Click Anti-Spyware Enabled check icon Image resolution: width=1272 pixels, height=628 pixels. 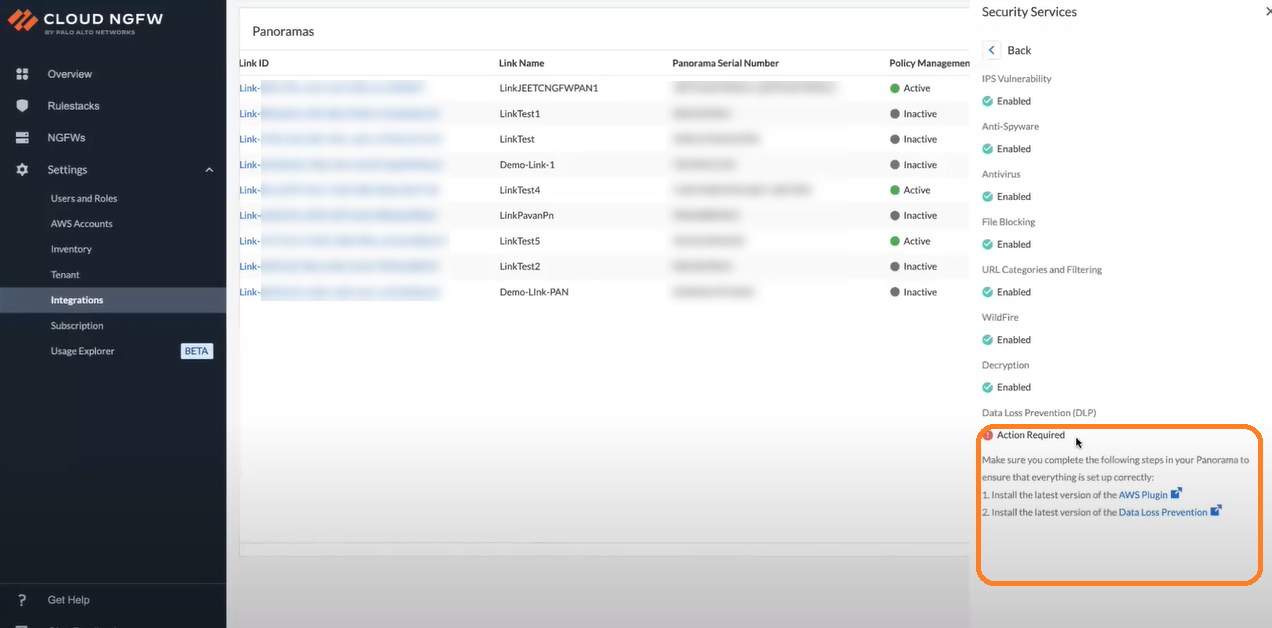(x=988, y=149)
